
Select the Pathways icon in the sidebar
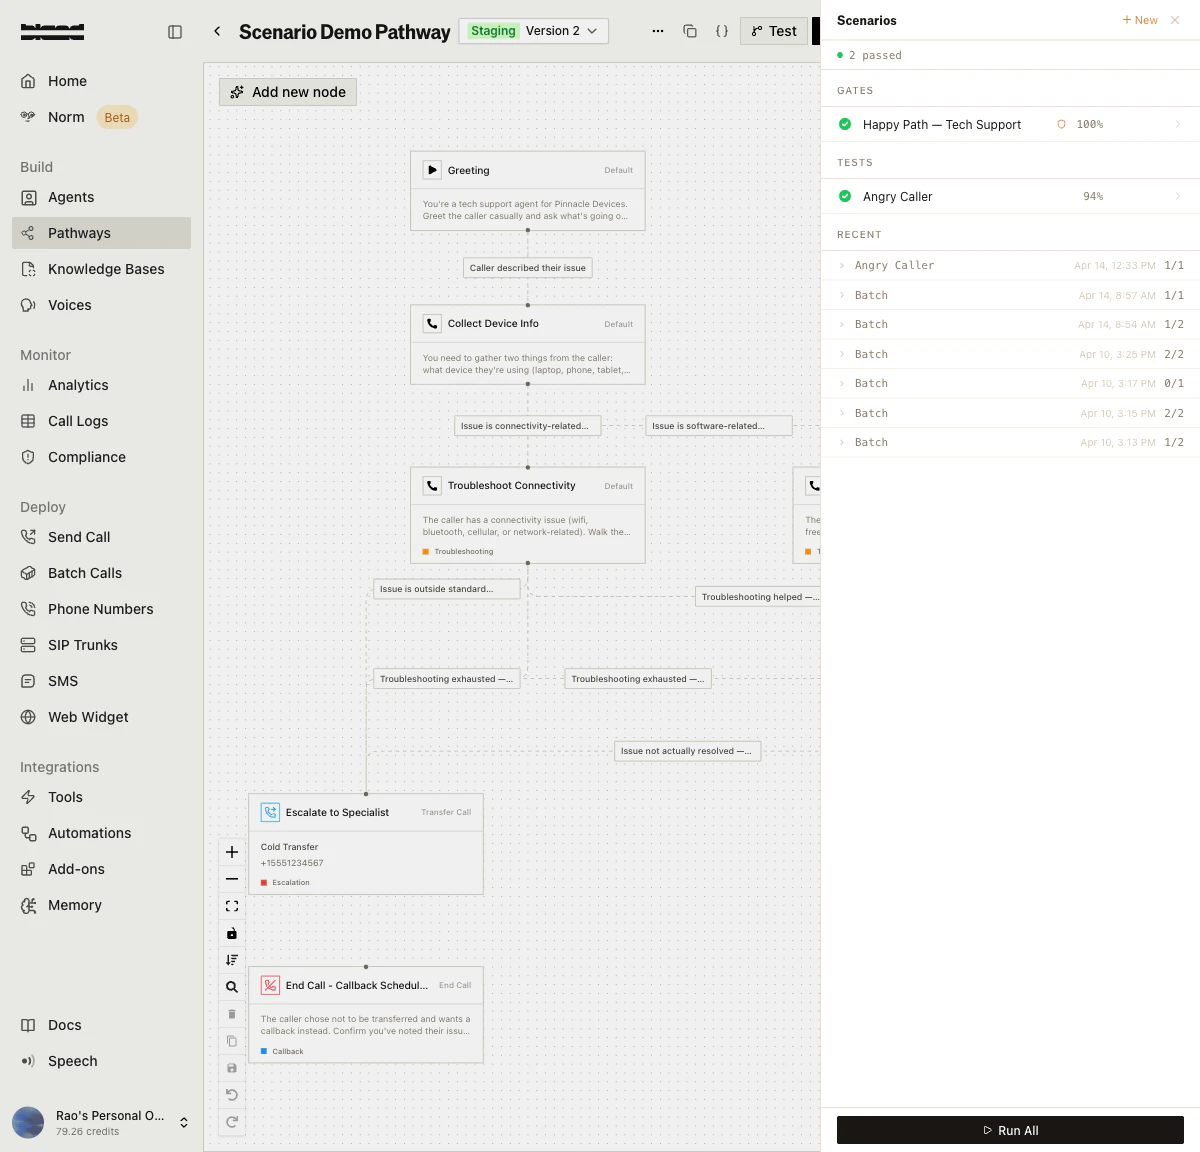pos(29,233)
